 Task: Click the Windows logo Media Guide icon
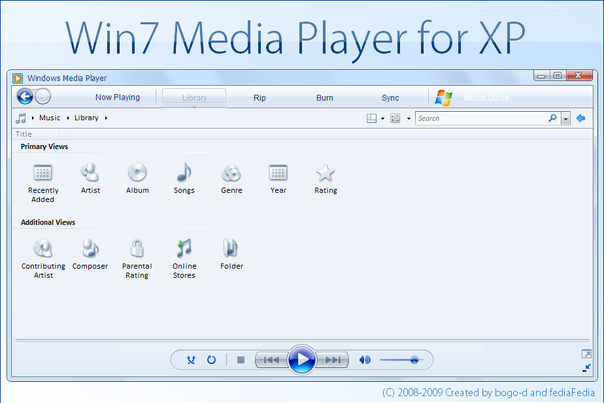(x=443, y=97)
